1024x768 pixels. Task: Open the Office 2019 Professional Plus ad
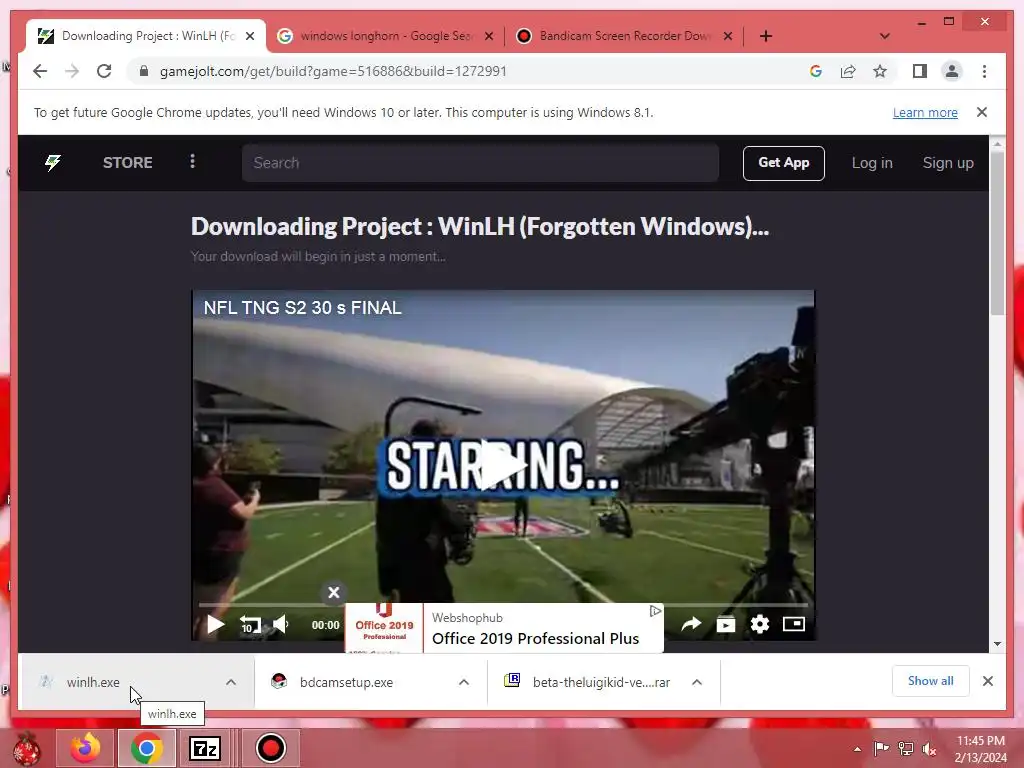coord(504,628)
